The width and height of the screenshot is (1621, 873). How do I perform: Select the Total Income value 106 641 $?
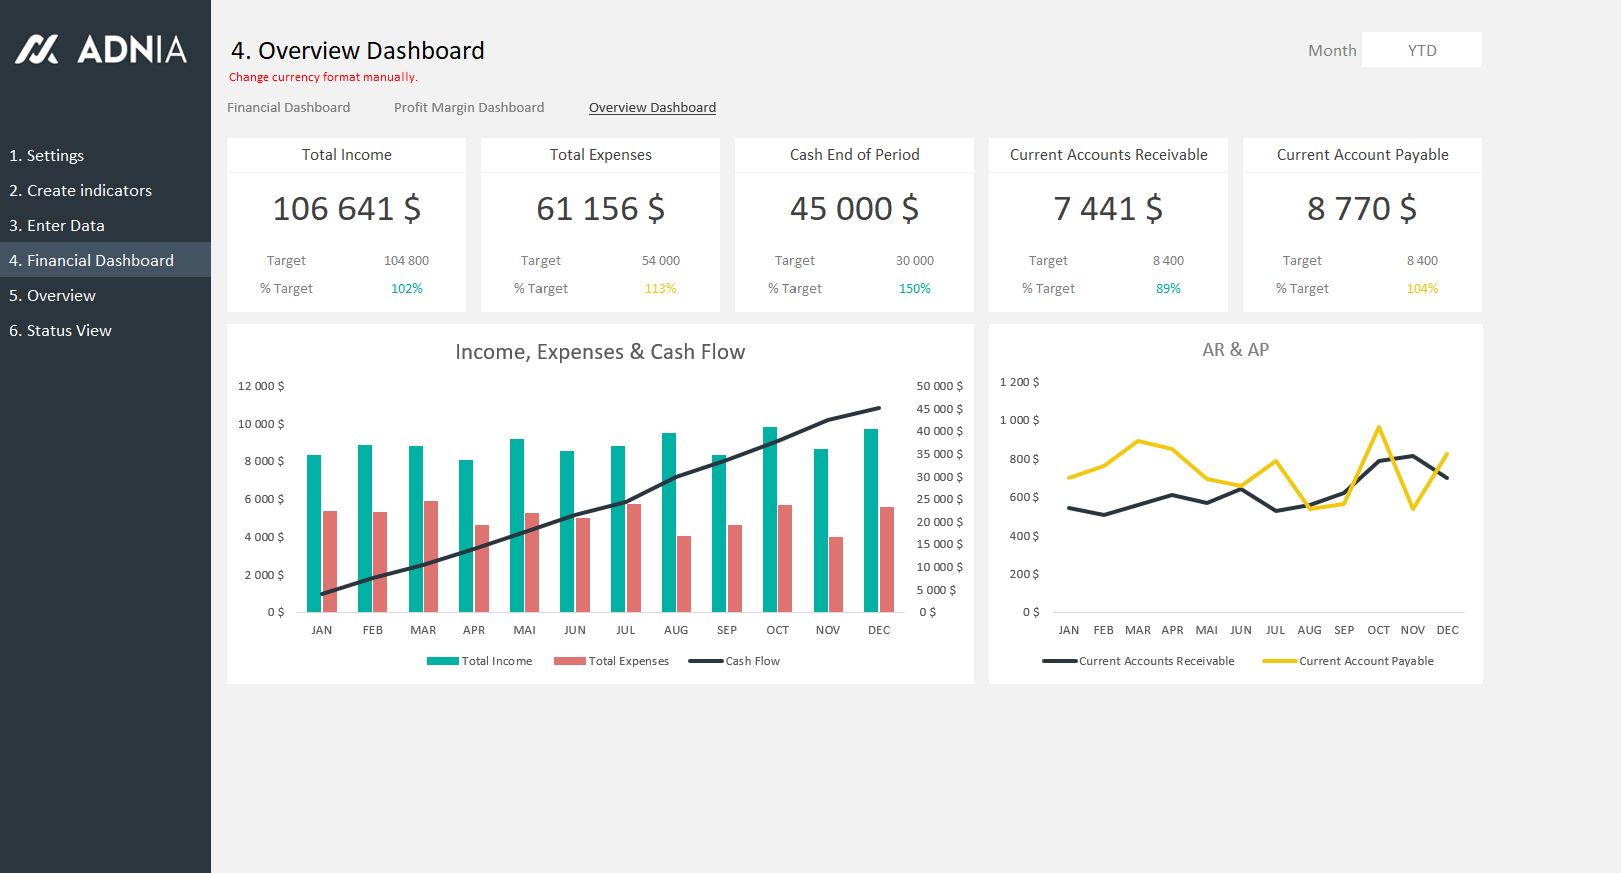(x=346, y=208)
